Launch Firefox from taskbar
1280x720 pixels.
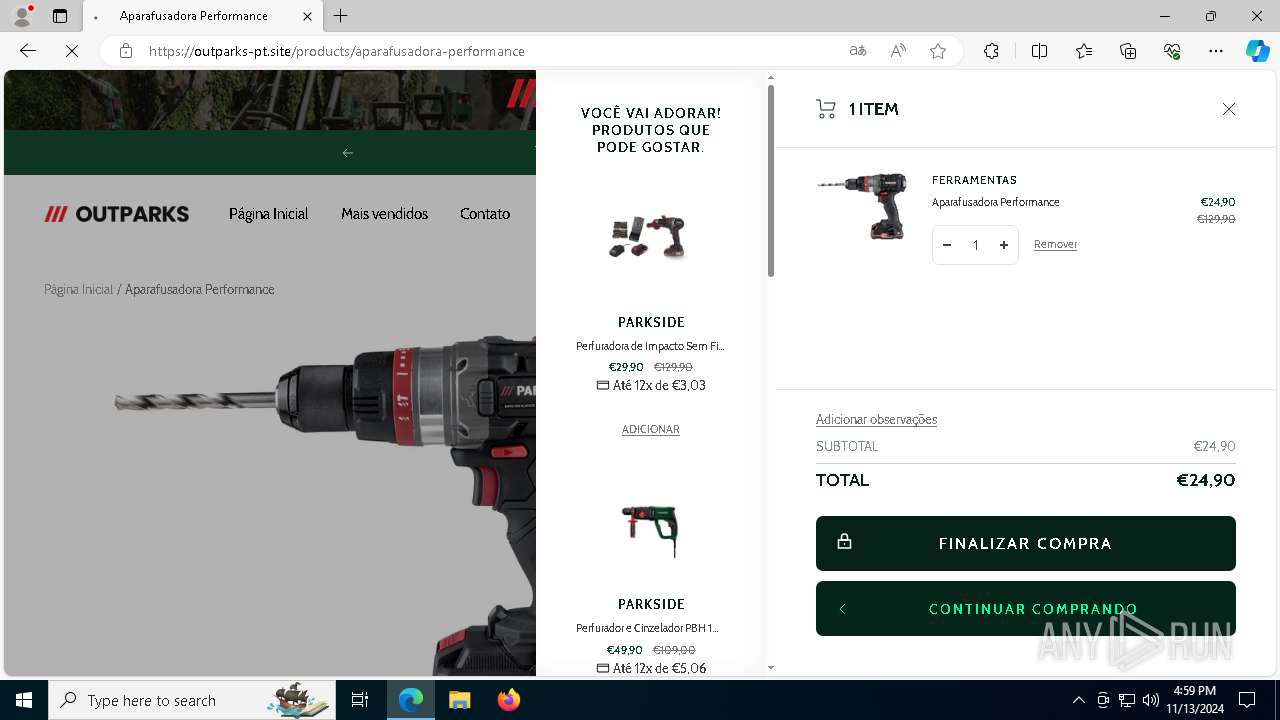tap(509, 700)
